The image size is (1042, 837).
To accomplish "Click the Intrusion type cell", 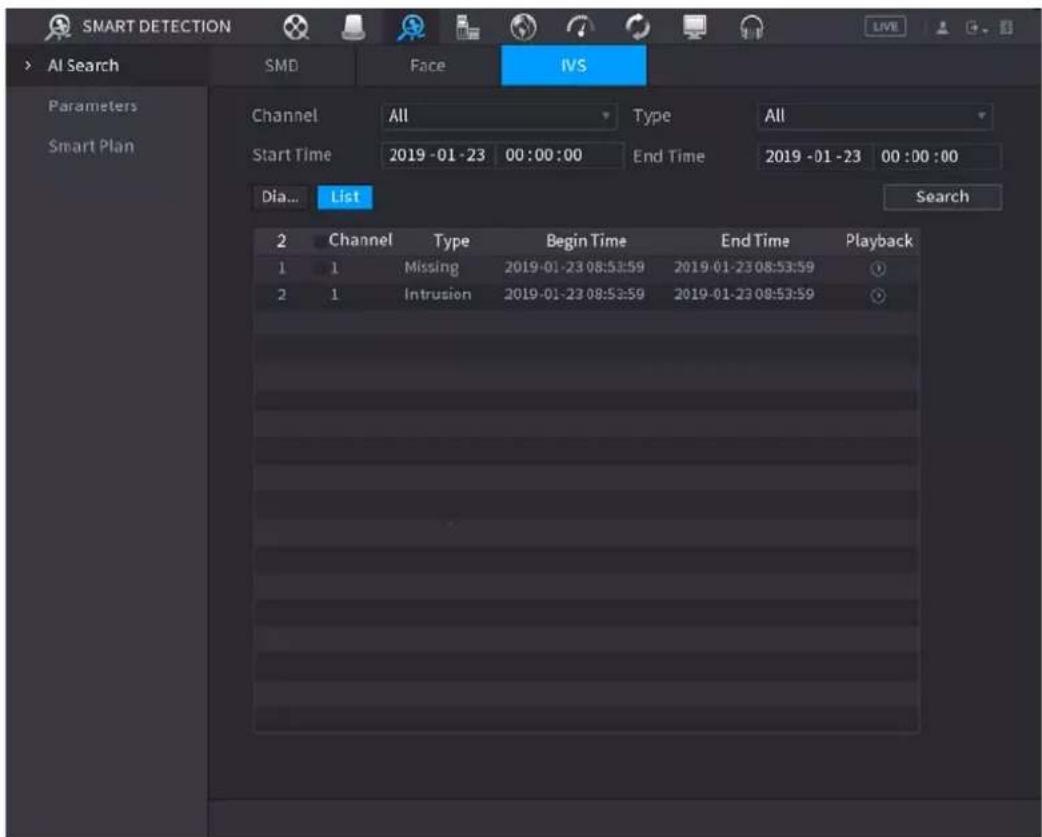I will [437, 294].
